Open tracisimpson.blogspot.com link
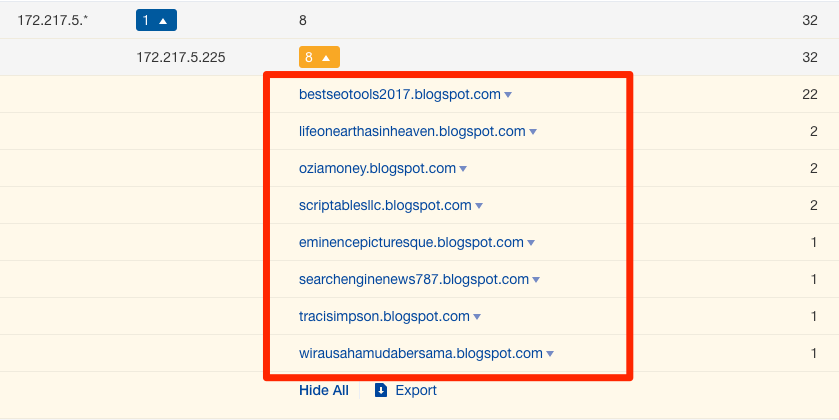The width and height of the screenshot is (839, 420). (x=384, y=316)
